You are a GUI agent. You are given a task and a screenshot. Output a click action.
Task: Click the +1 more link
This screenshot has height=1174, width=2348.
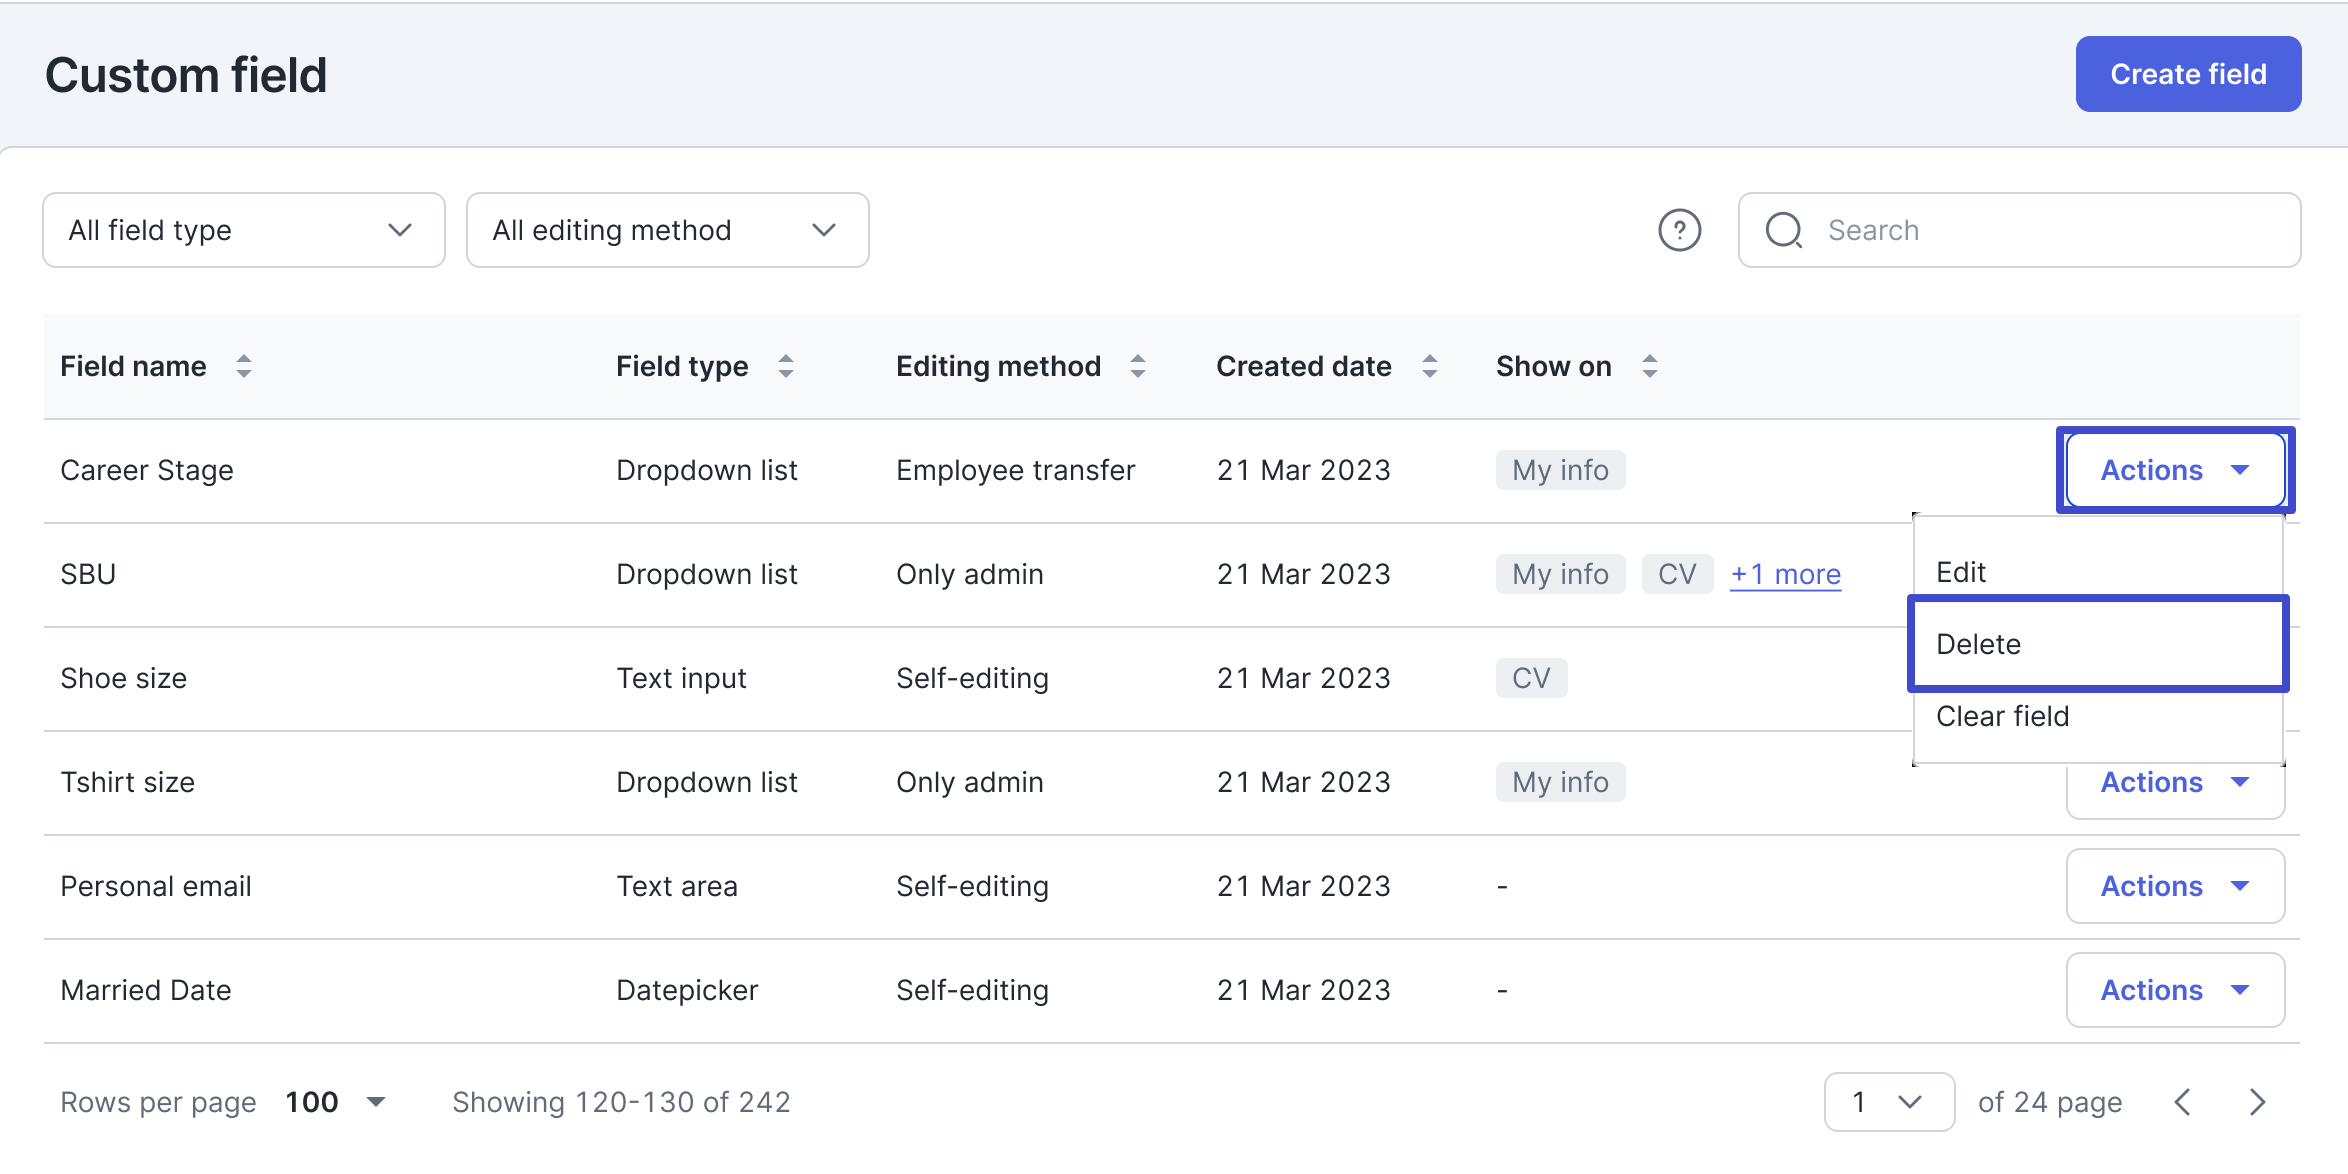(1785, 574)
